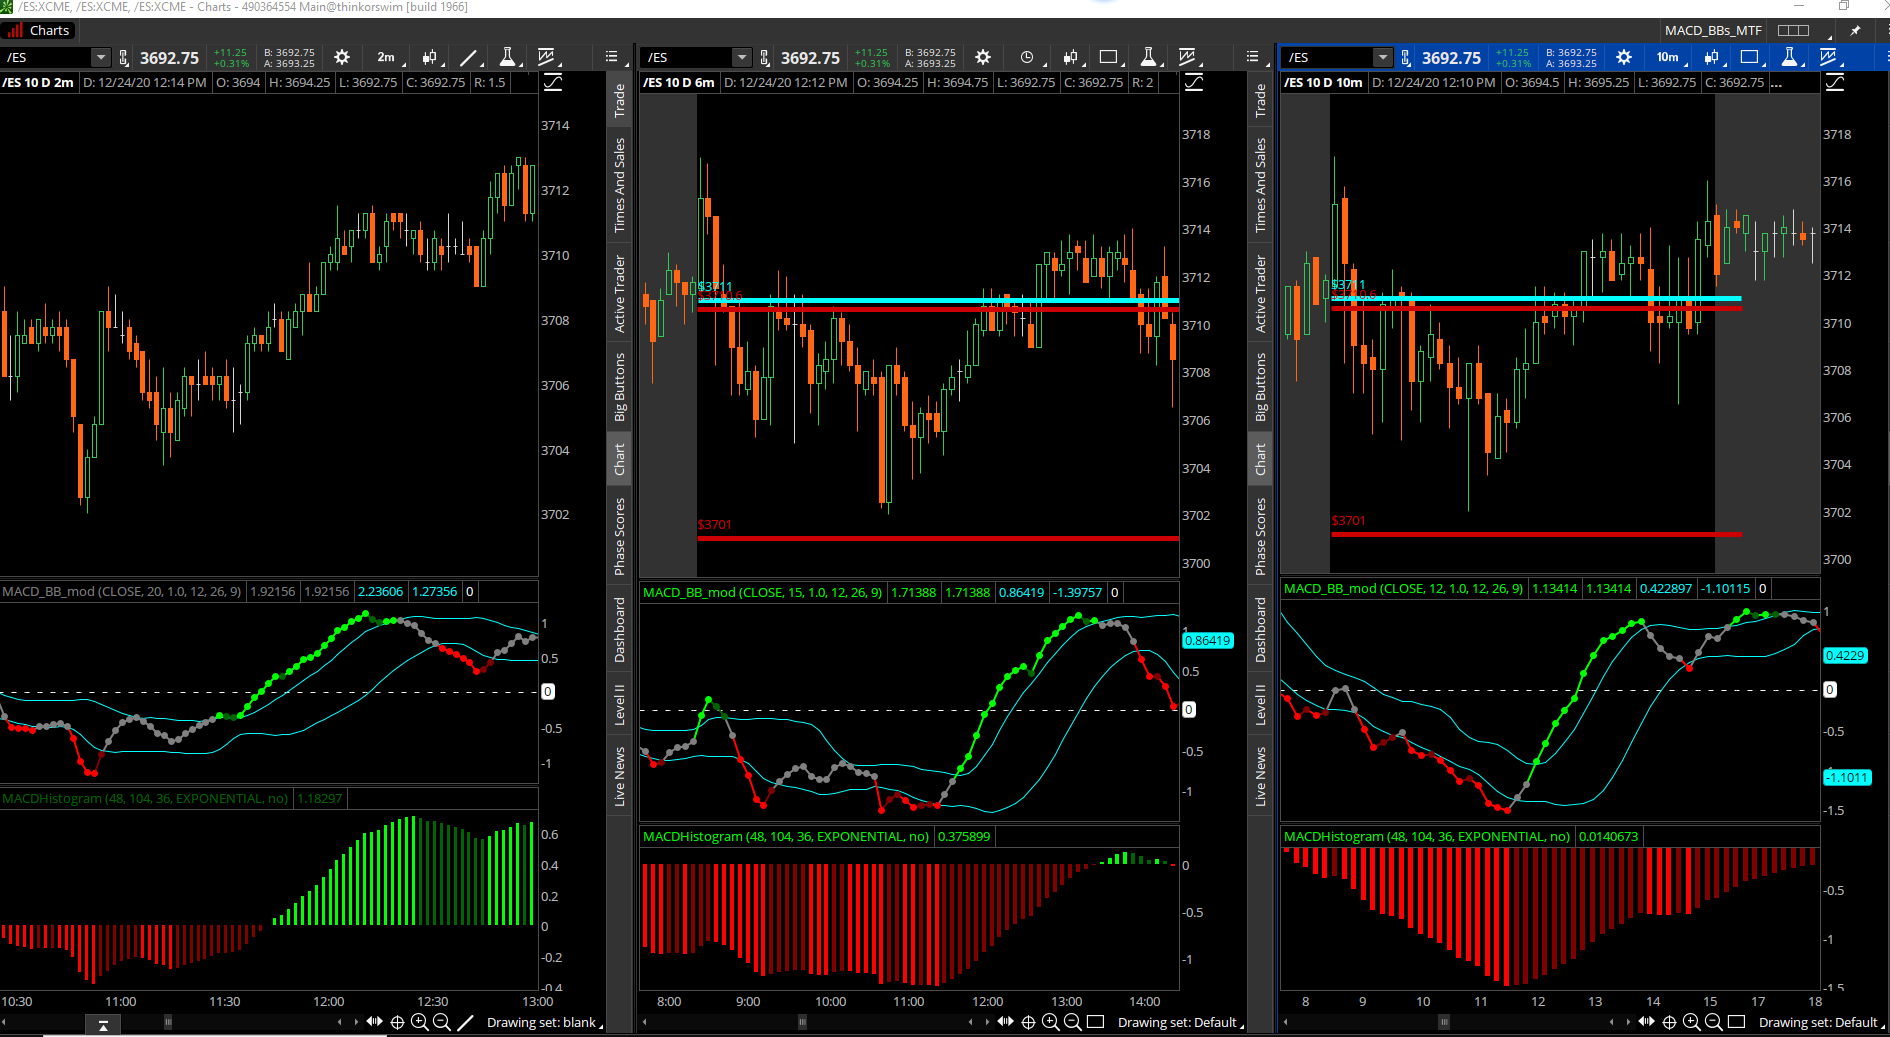
Task: Open Studies flask icon in left chart
Action: (507, 58)
